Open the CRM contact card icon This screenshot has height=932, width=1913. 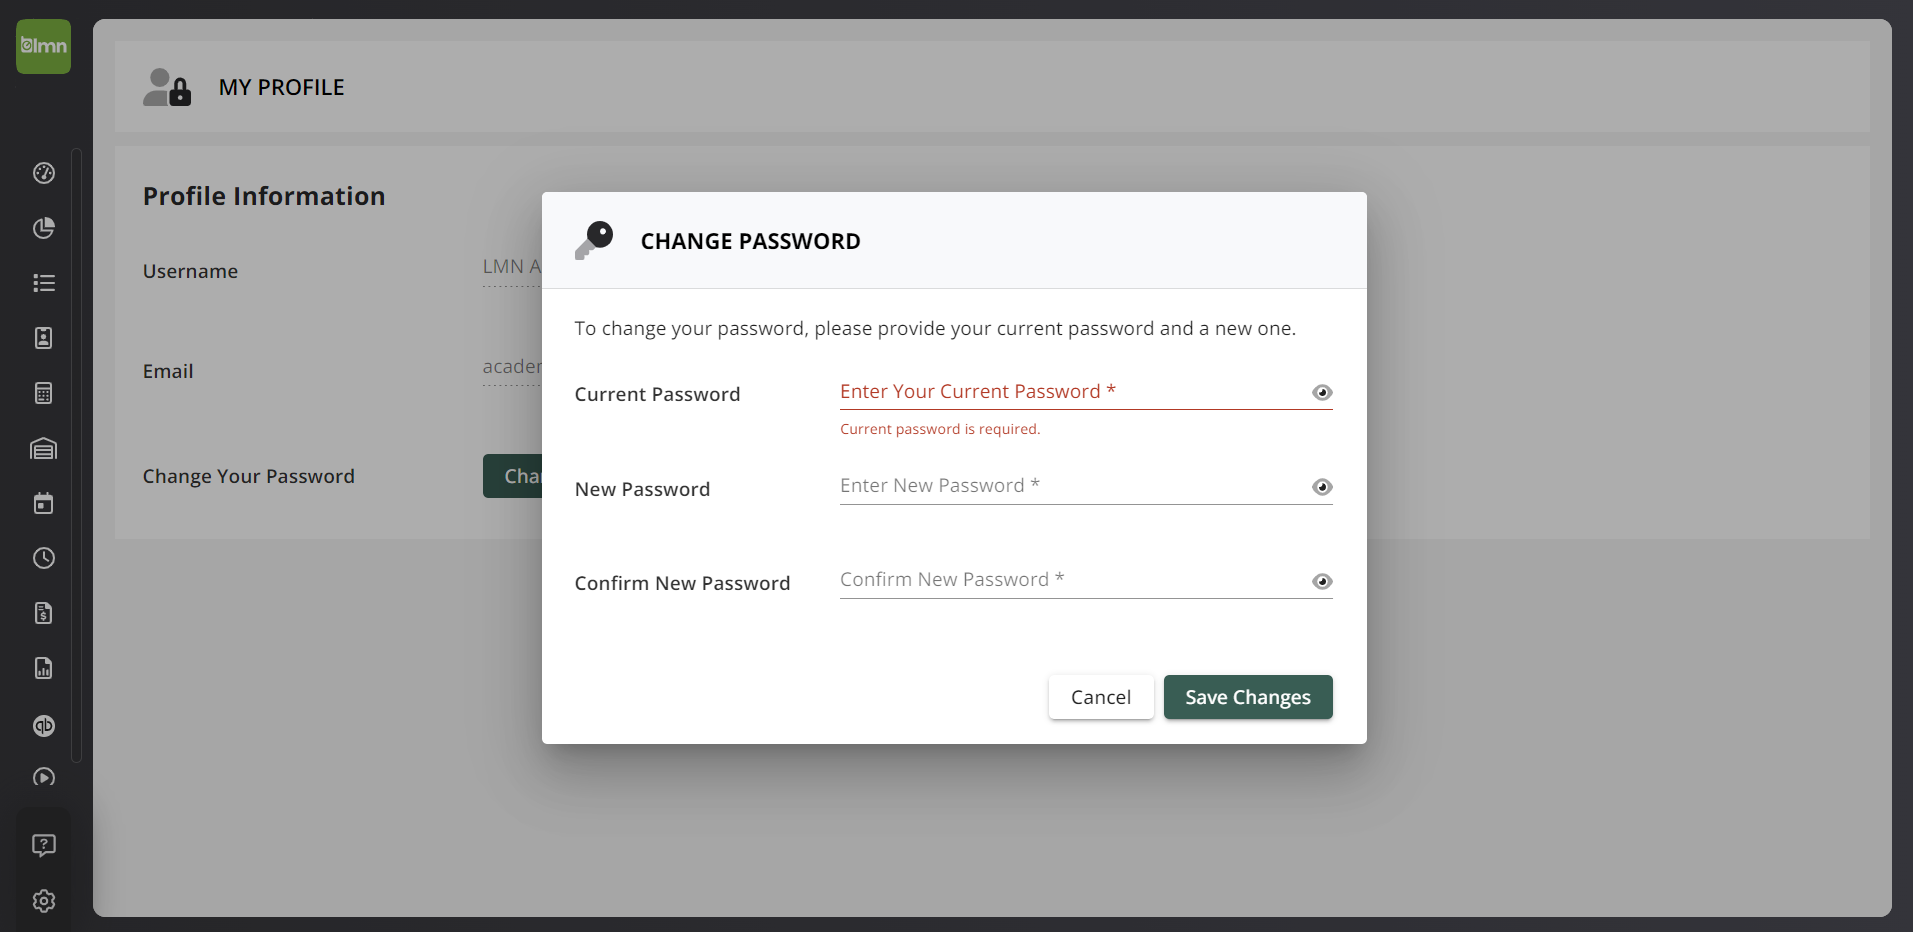click(x=43, y=337)
